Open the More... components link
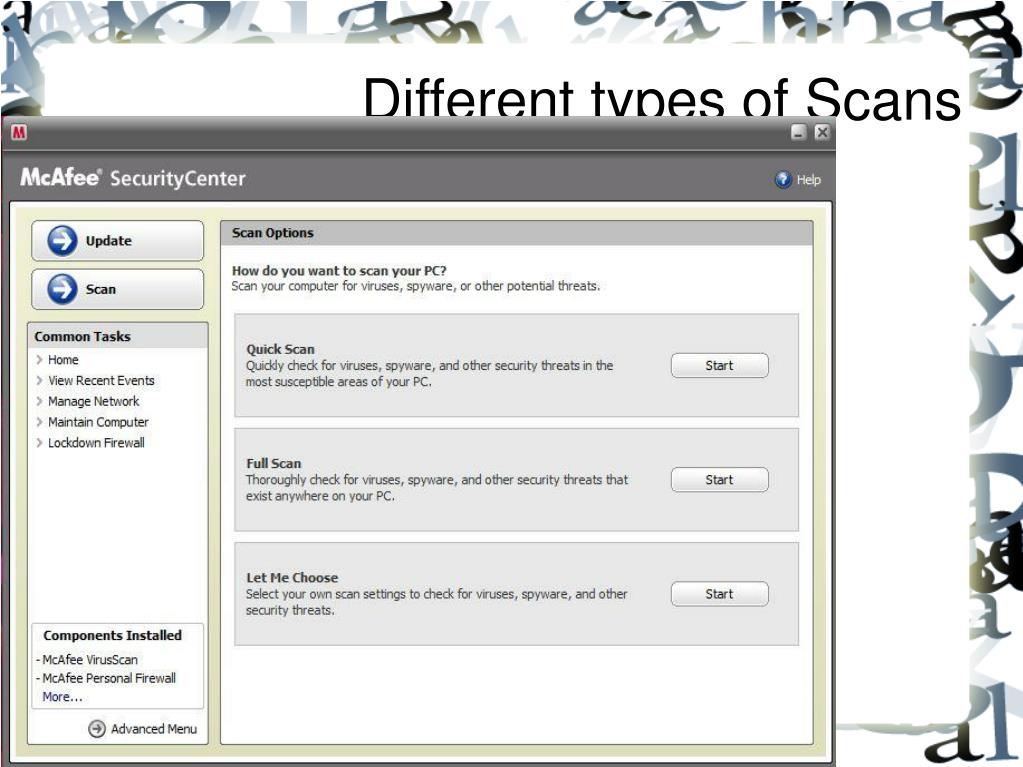The width and height of the screenshot is (1023, 767). [x=62, y=697]
